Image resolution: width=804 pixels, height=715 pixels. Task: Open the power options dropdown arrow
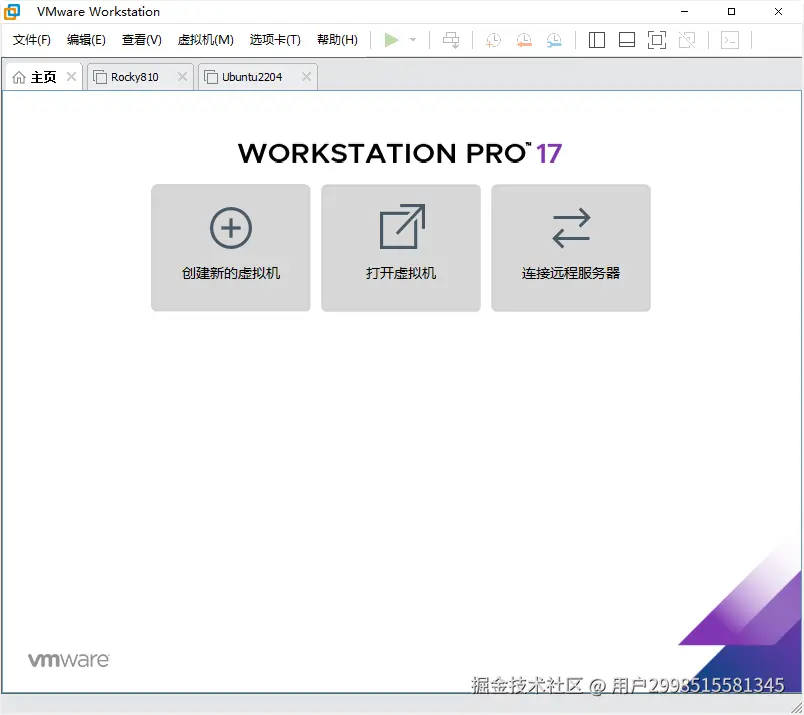(x=413, y=40)
